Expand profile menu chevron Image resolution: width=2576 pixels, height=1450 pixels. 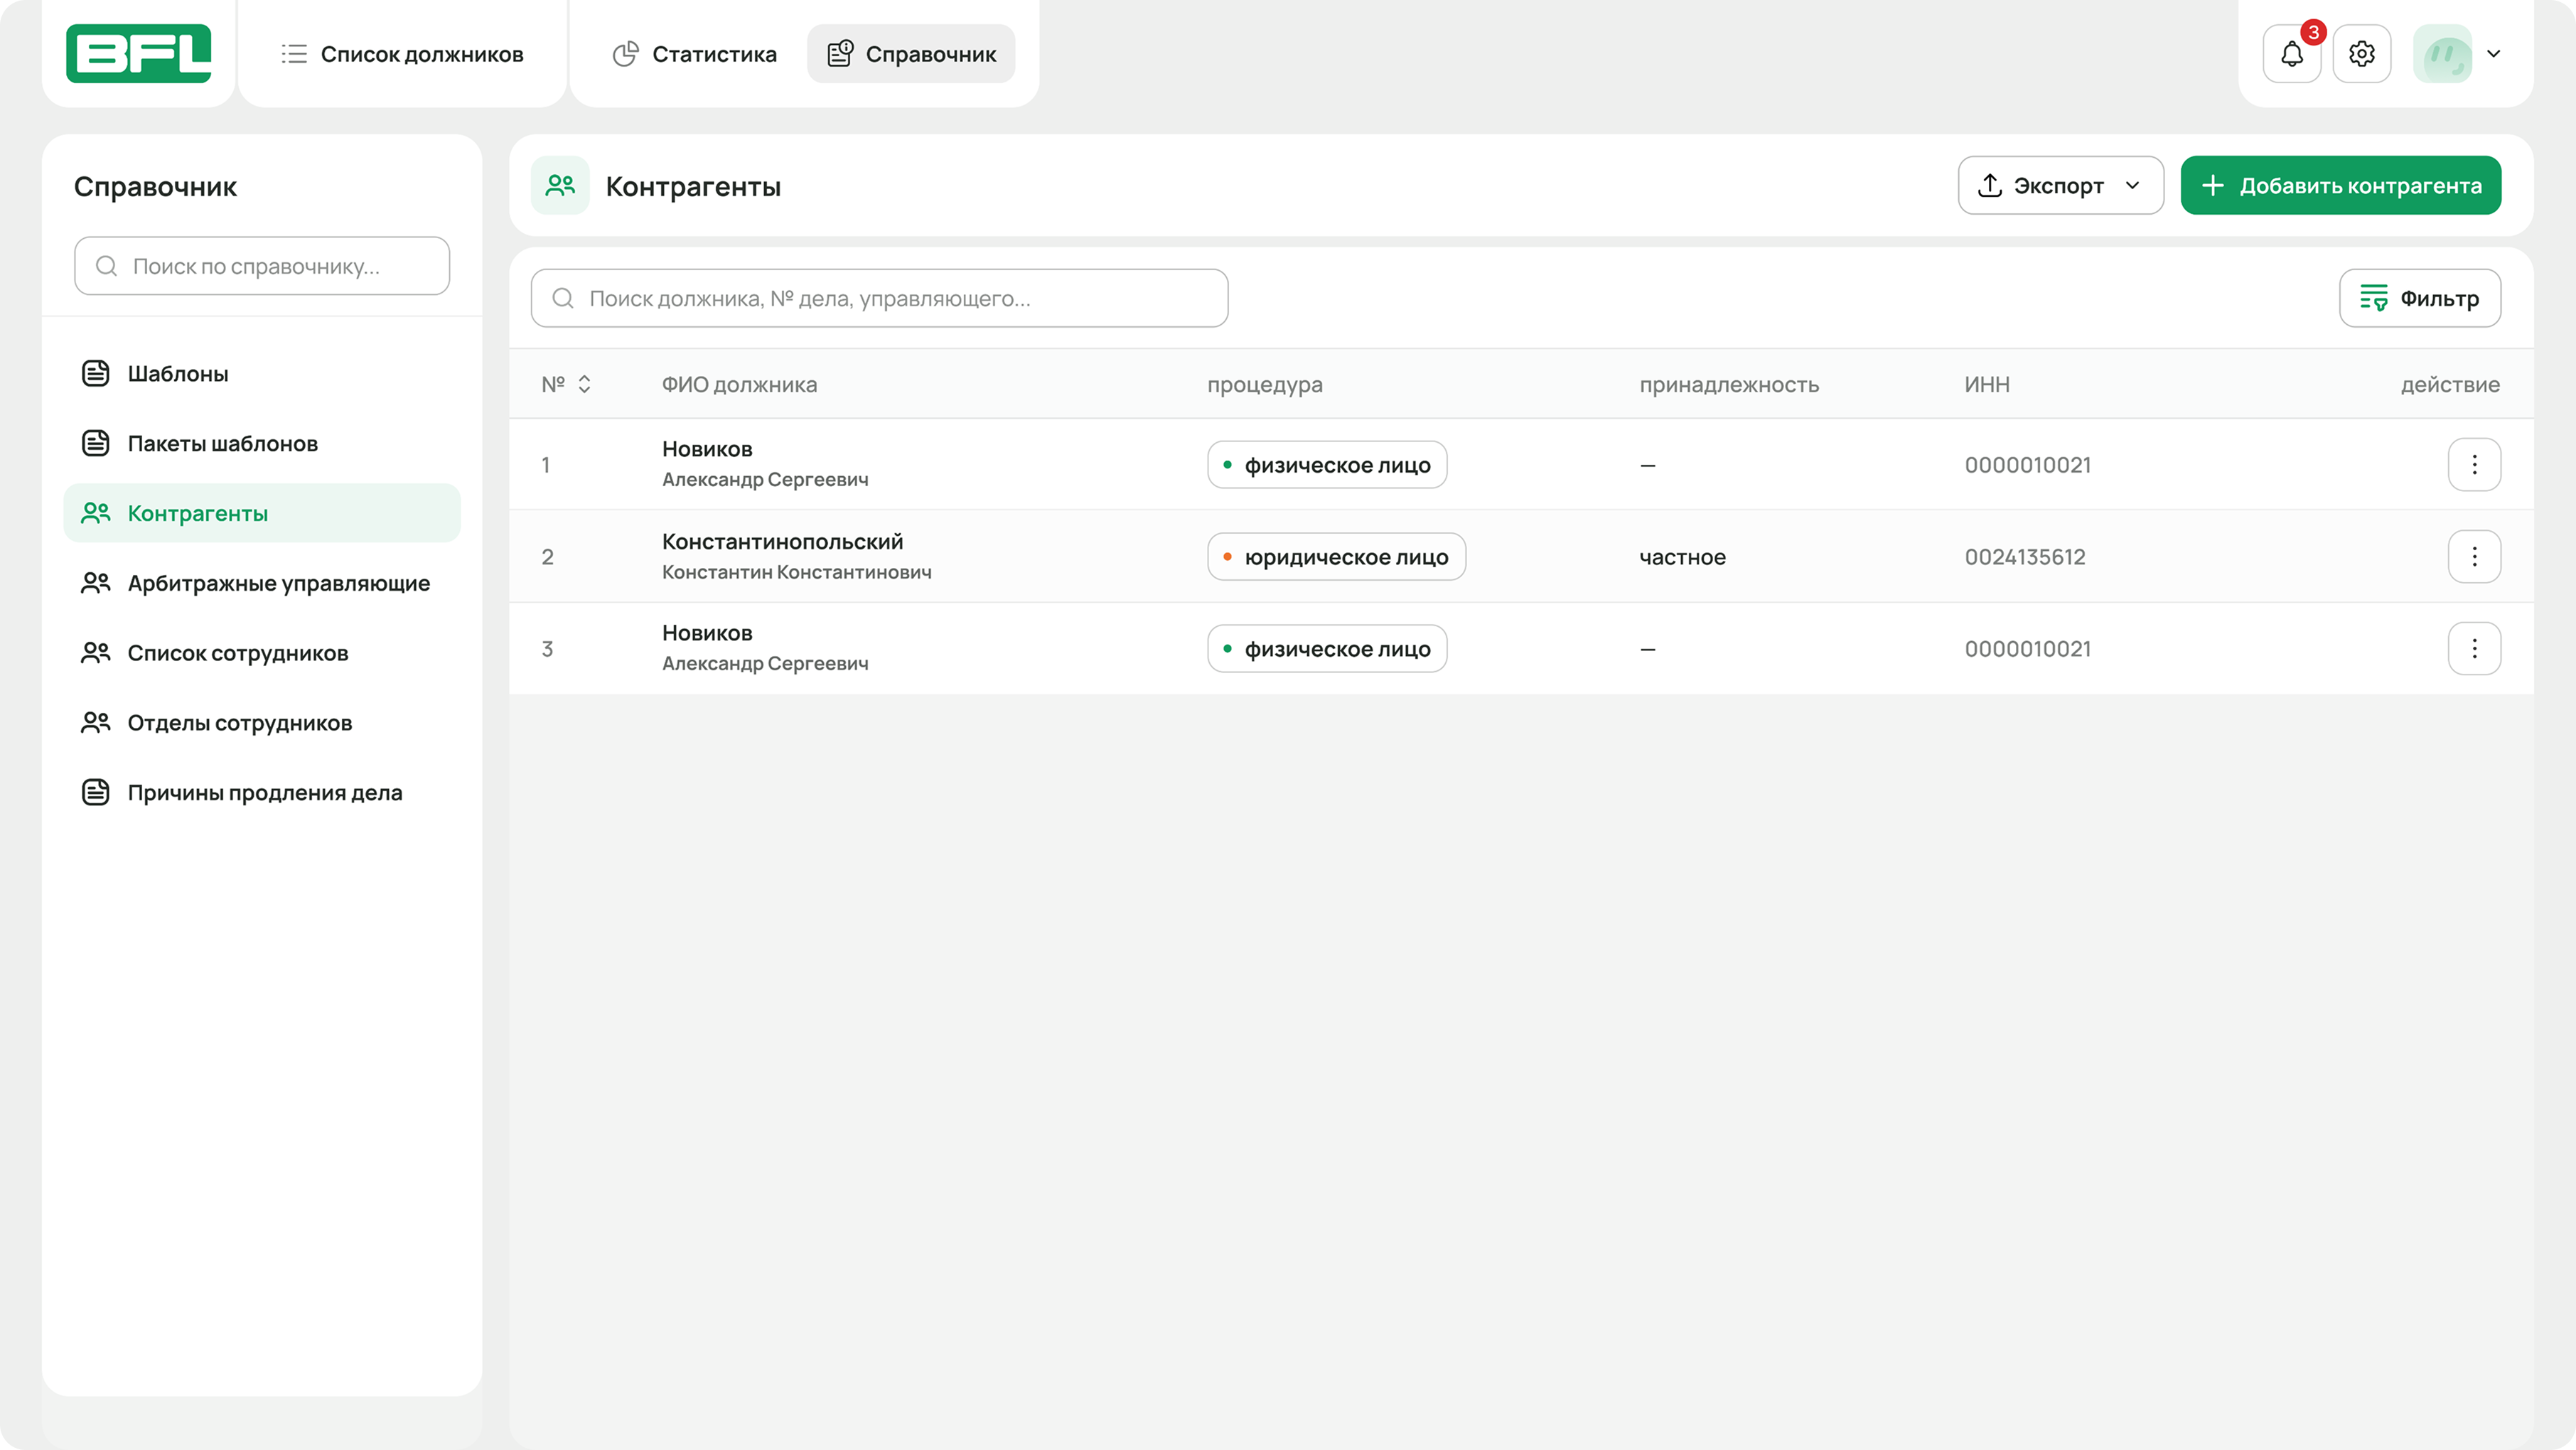tap(2494, 54)
